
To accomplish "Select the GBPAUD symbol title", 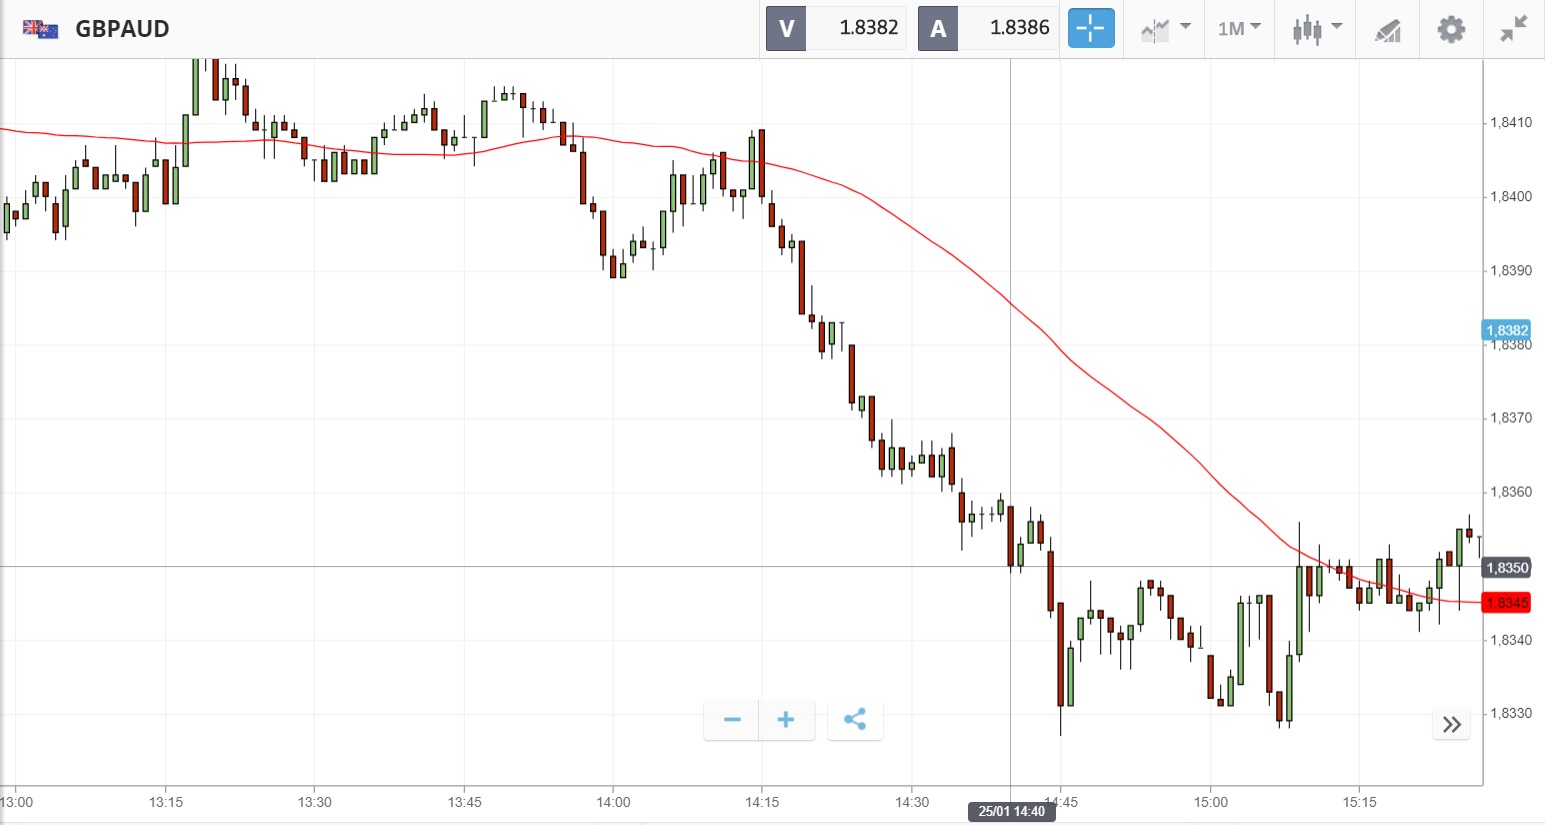I will (x=122, y=28).
